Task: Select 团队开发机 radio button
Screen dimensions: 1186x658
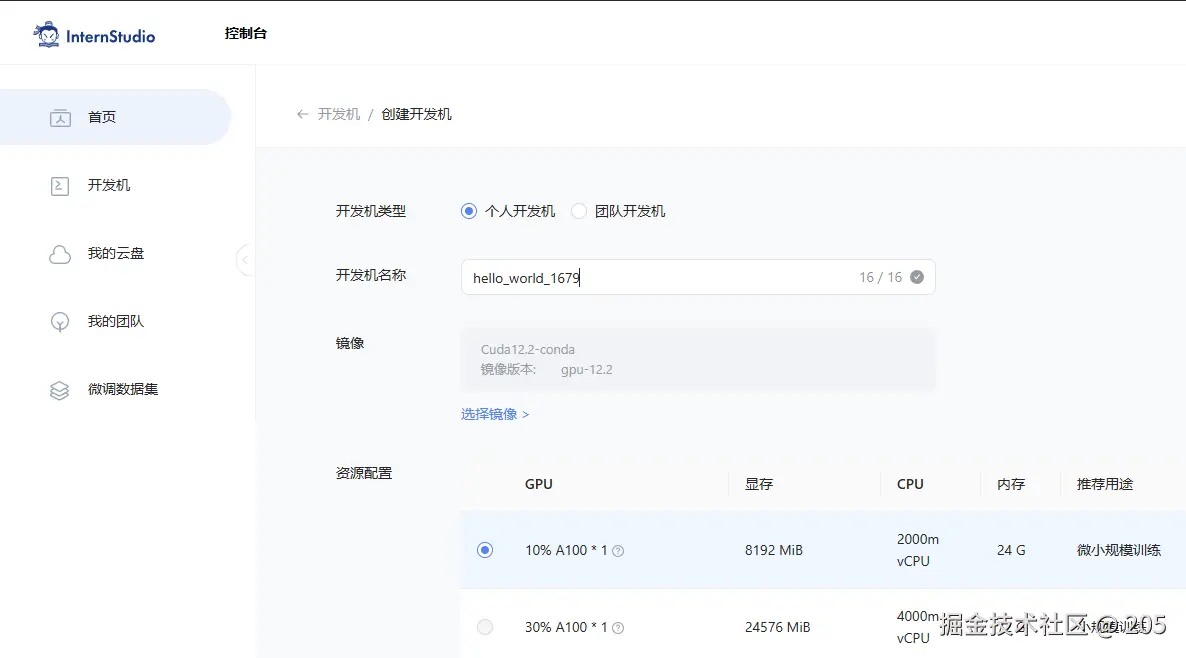Action: (579, 211)
